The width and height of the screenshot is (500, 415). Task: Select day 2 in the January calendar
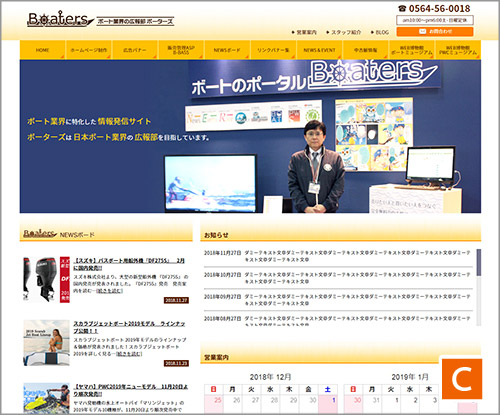coord(410,404)
